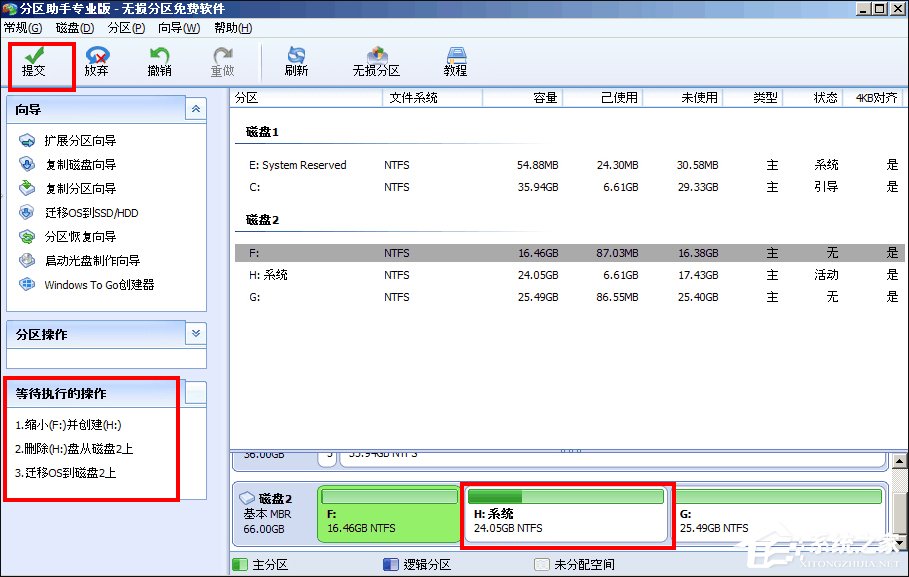Select the G: 25.49GB partition block
The width and height of the screenshot is (909, 577).
click(780, 515)
